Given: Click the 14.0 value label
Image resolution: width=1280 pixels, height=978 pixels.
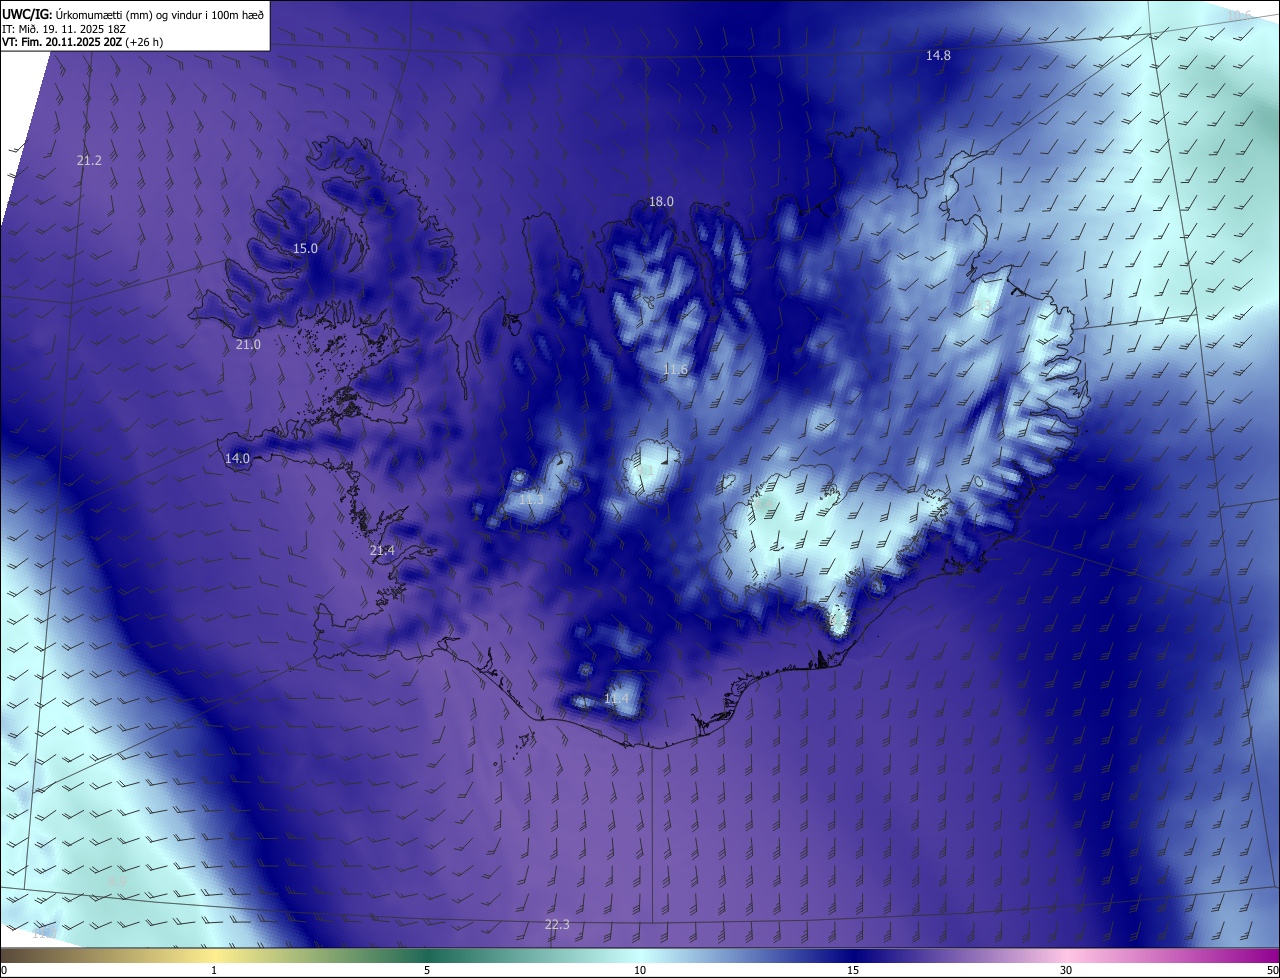Looking at the screenshot, I should click(237, 458).
